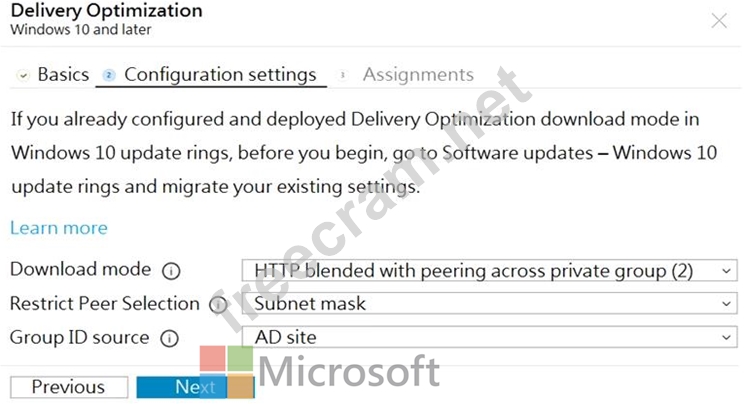
Task: Open the Download mode dropdown field
Action: pyautogui.click(x=489, y=271)
